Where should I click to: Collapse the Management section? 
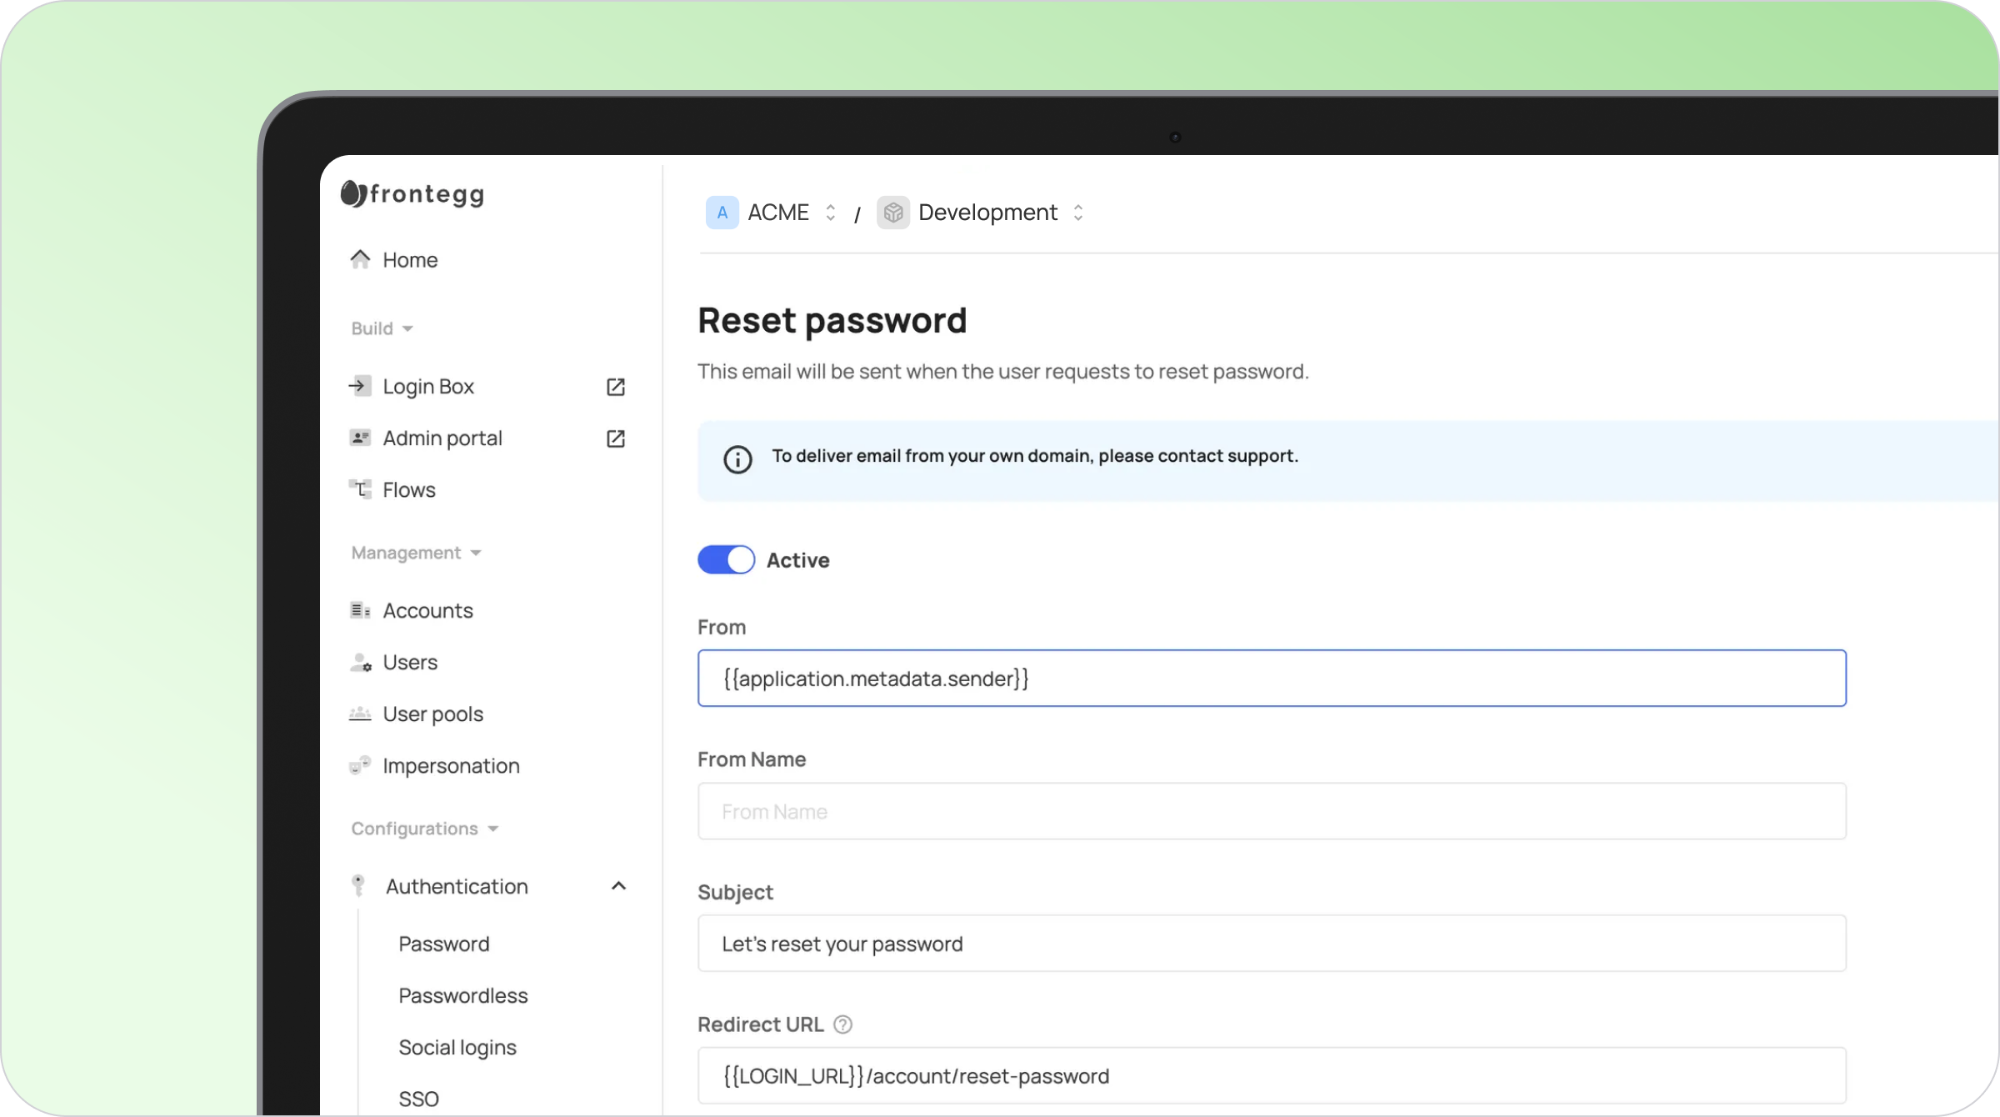pos(416,553)
